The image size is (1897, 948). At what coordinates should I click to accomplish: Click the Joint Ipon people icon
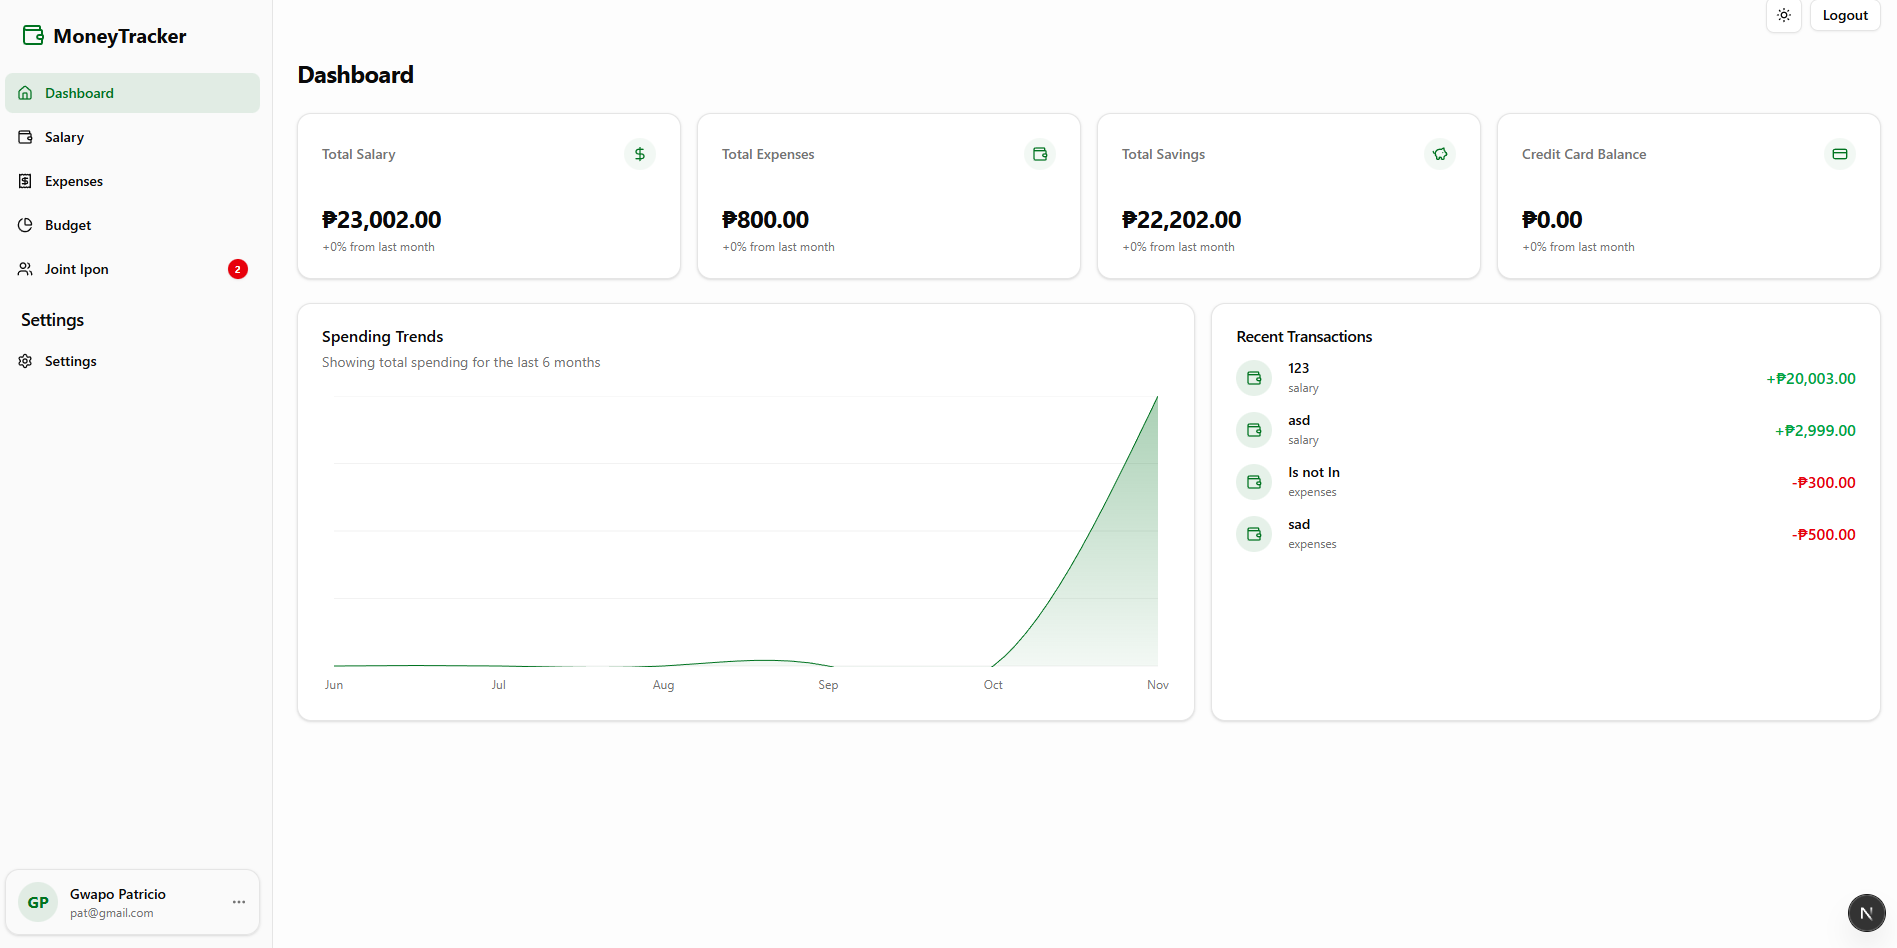[24, 269]
